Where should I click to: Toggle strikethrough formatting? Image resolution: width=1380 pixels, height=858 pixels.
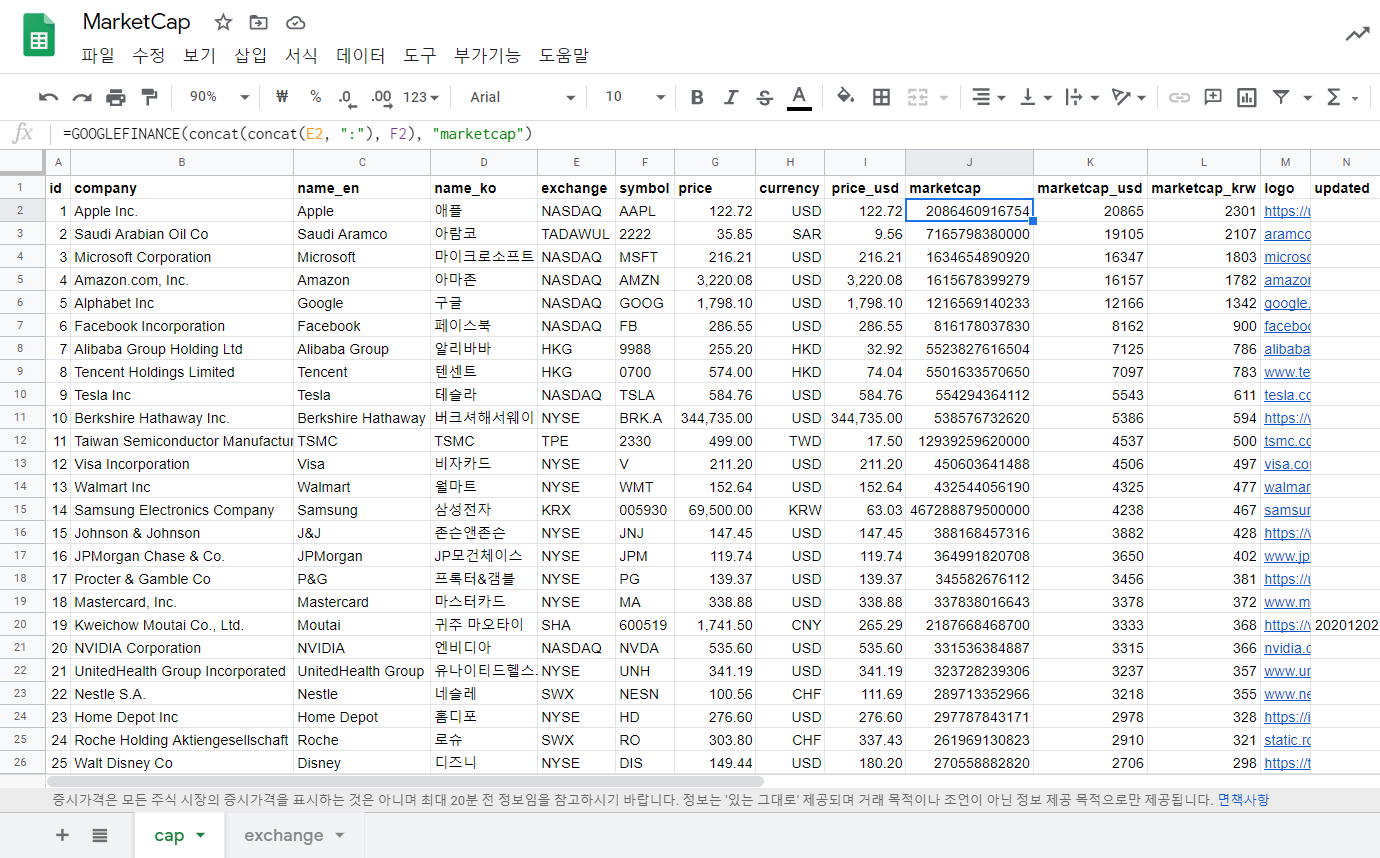point(765,97)
